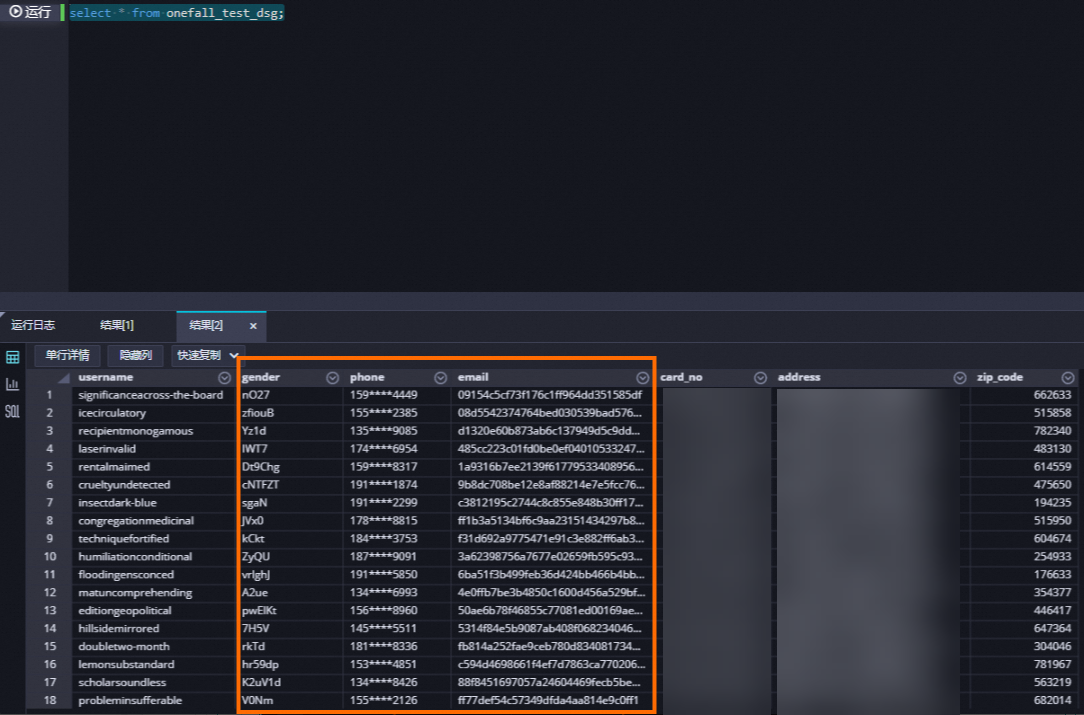
Task: Click the hide columns button
Action: pos(136,355)
